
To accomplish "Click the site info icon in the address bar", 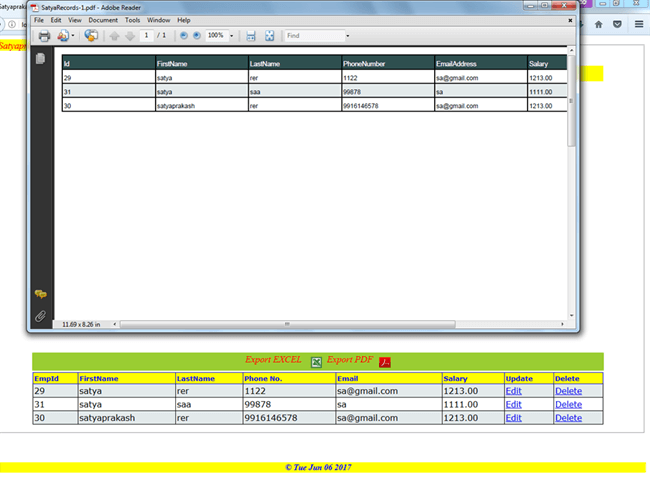I will click(12, 24).
